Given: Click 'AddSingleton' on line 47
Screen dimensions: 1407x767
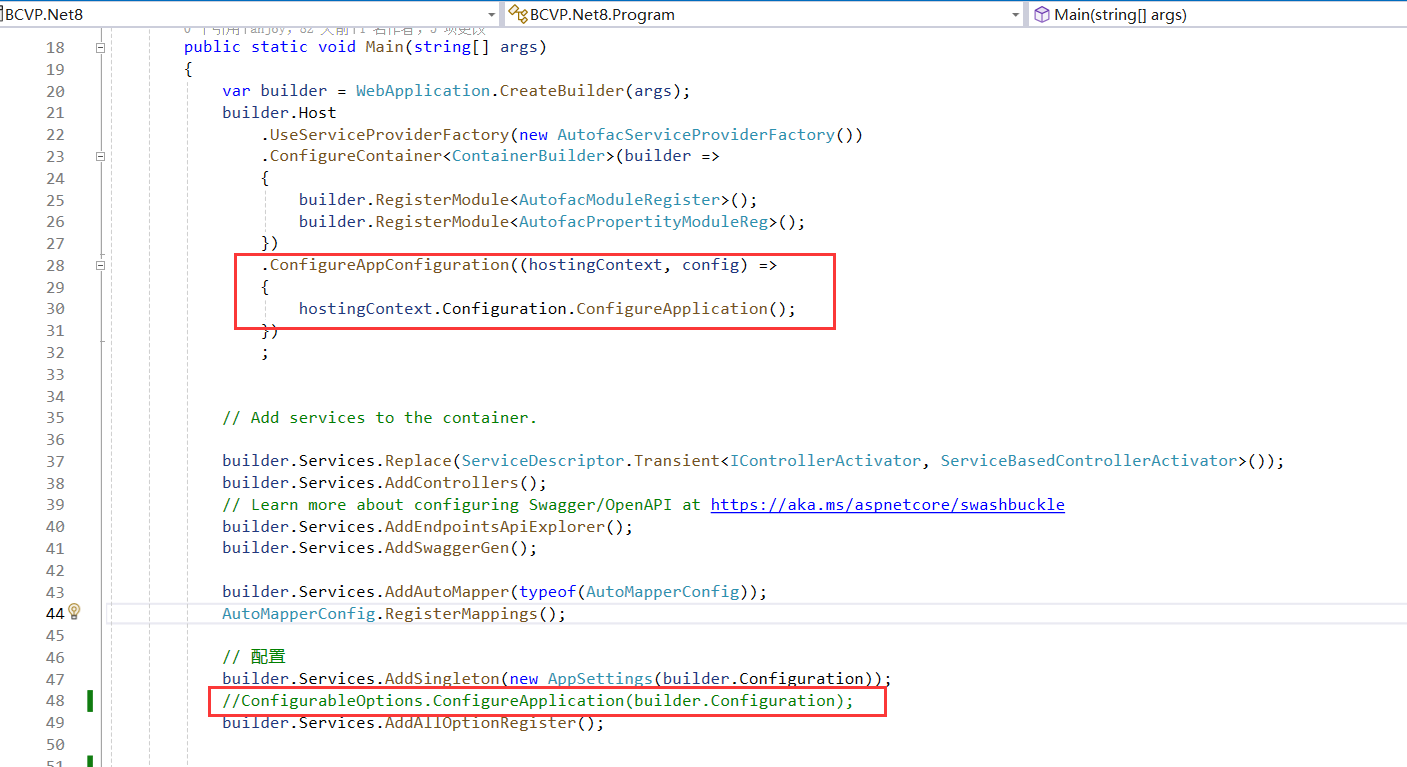Looking at the screenshot, I should coord(442,678).
